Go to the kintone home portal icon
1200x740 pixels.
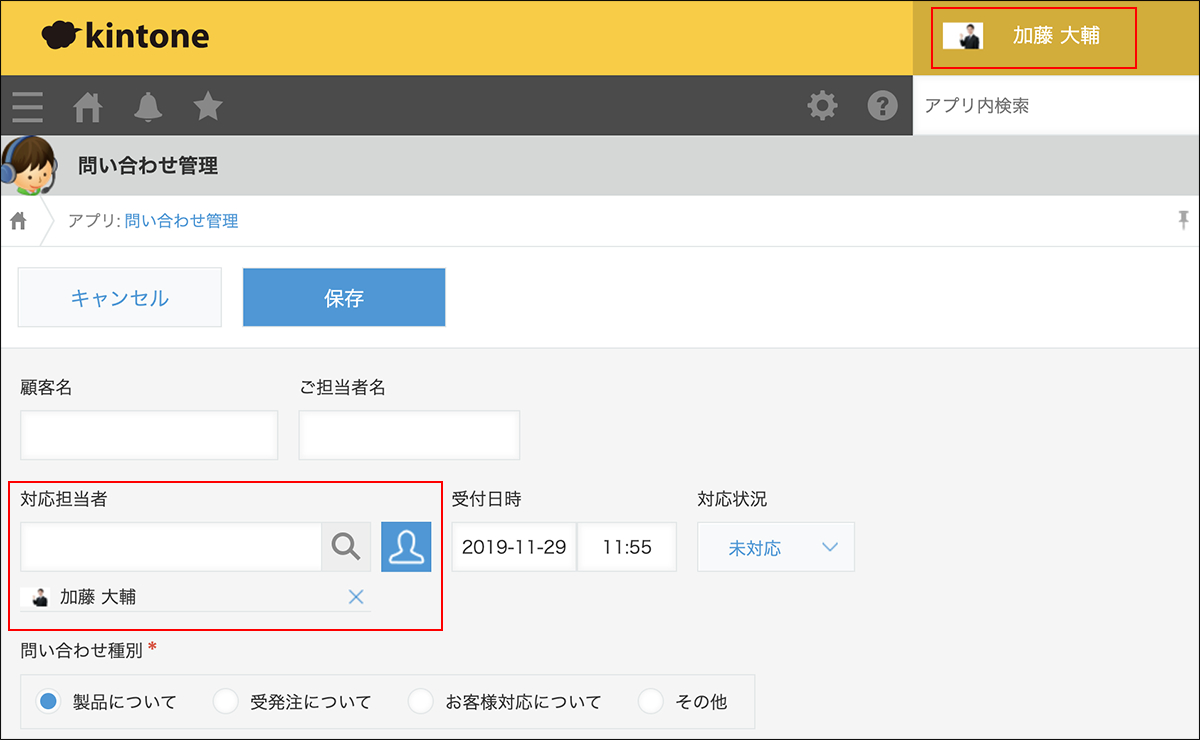(x=87, y=106)
